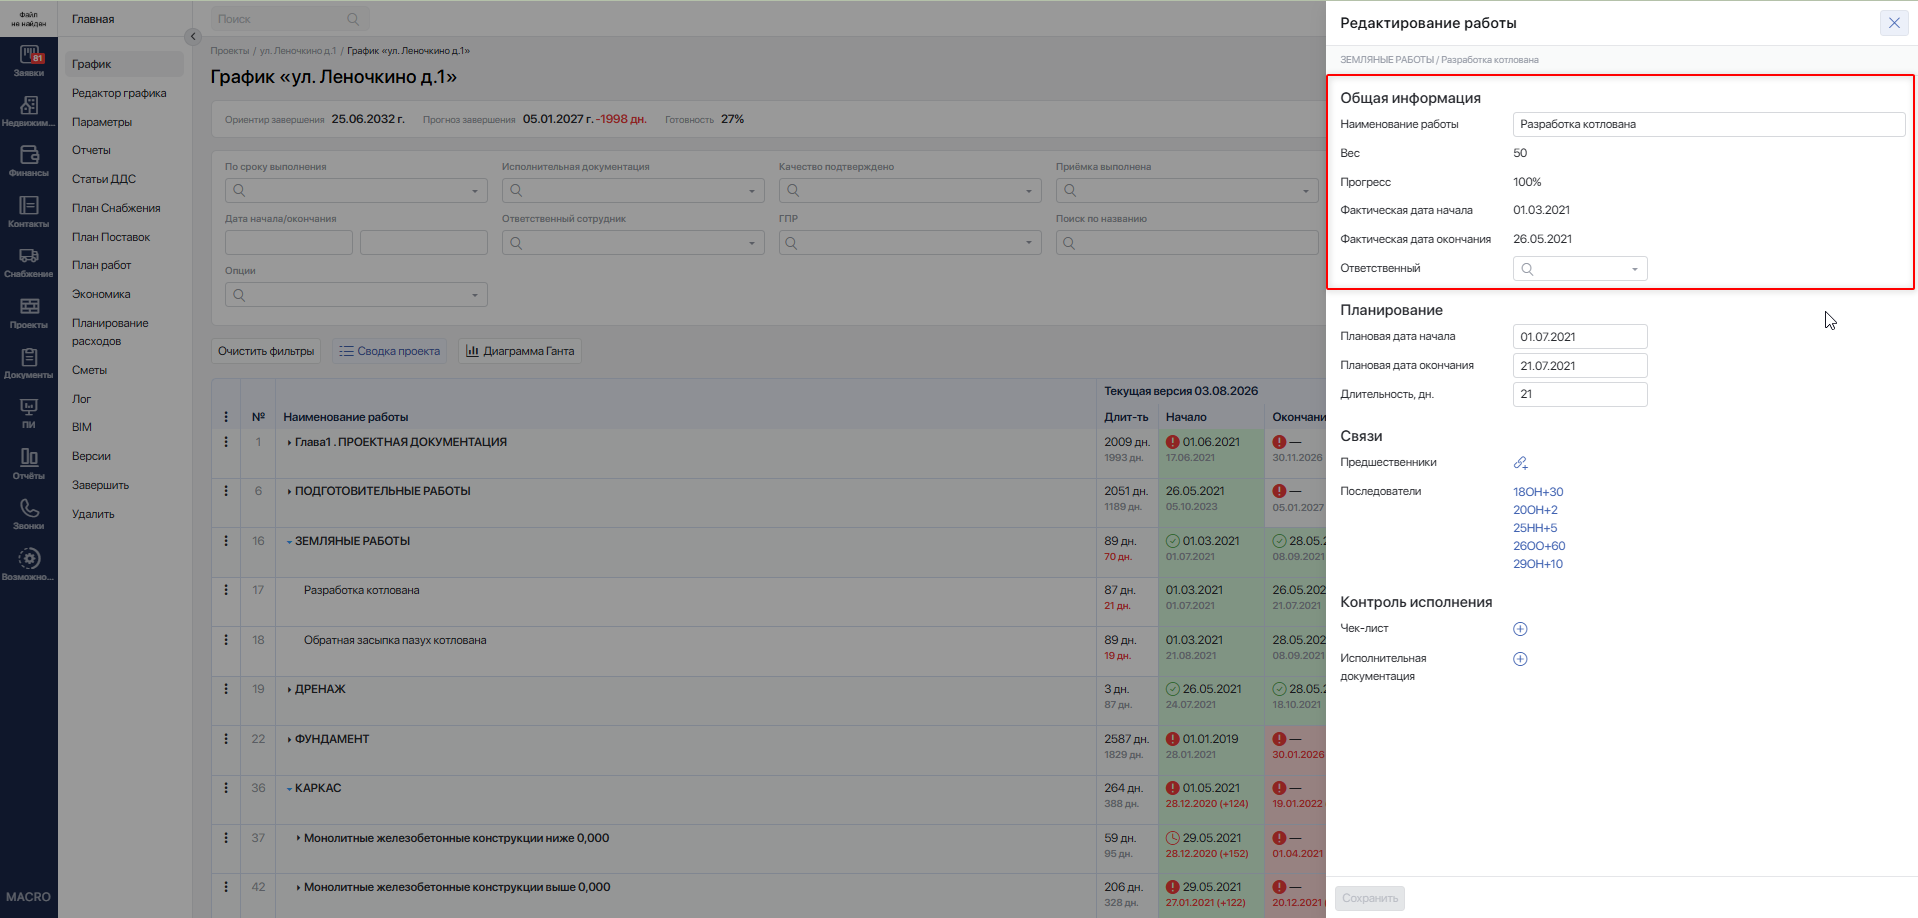
Task: Open the Ответственный сотрудник filter dropdown
Action: pos(633,242)
